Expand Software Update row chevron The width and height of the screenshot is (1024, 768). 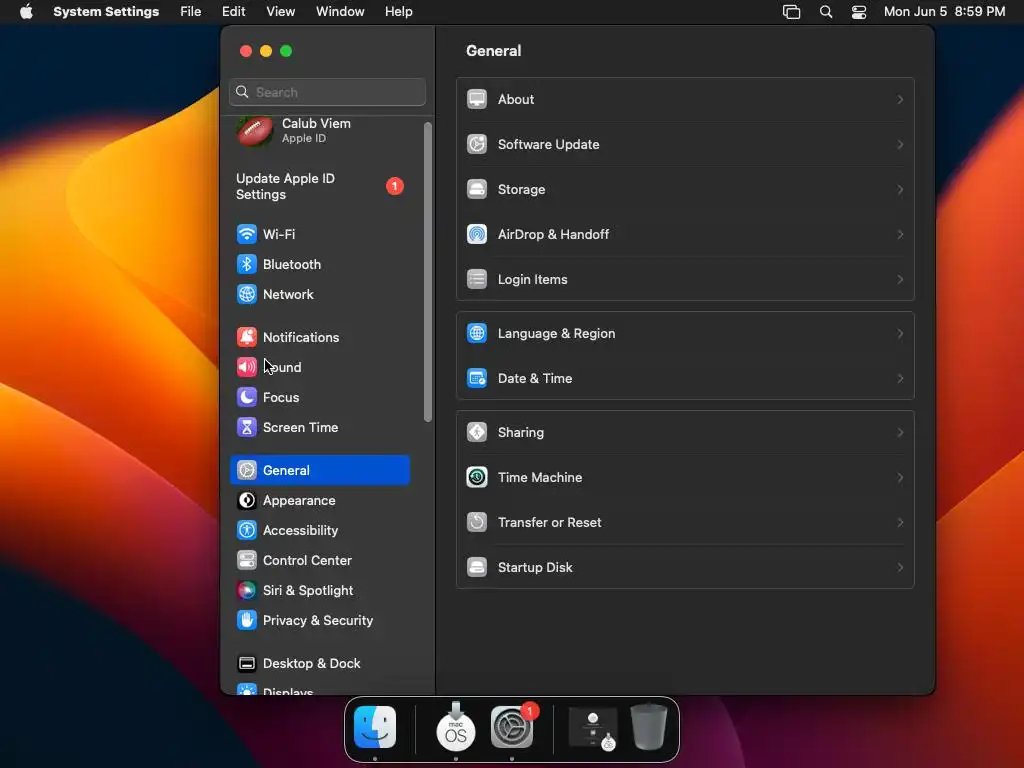(900, 144)
